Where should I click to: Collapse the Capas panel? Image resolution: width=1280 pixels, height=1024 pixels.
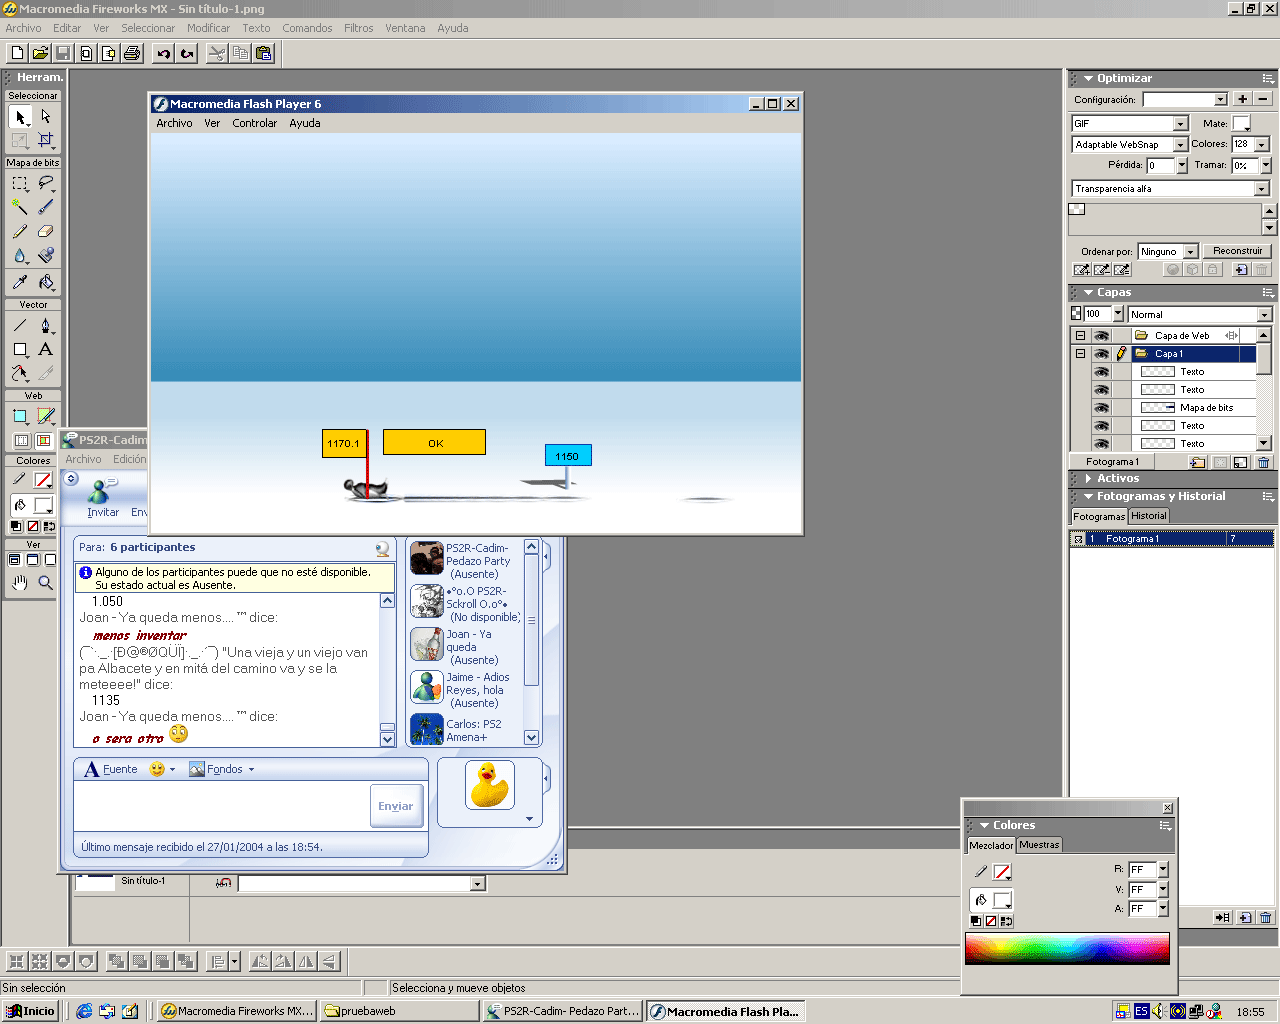1088,293
